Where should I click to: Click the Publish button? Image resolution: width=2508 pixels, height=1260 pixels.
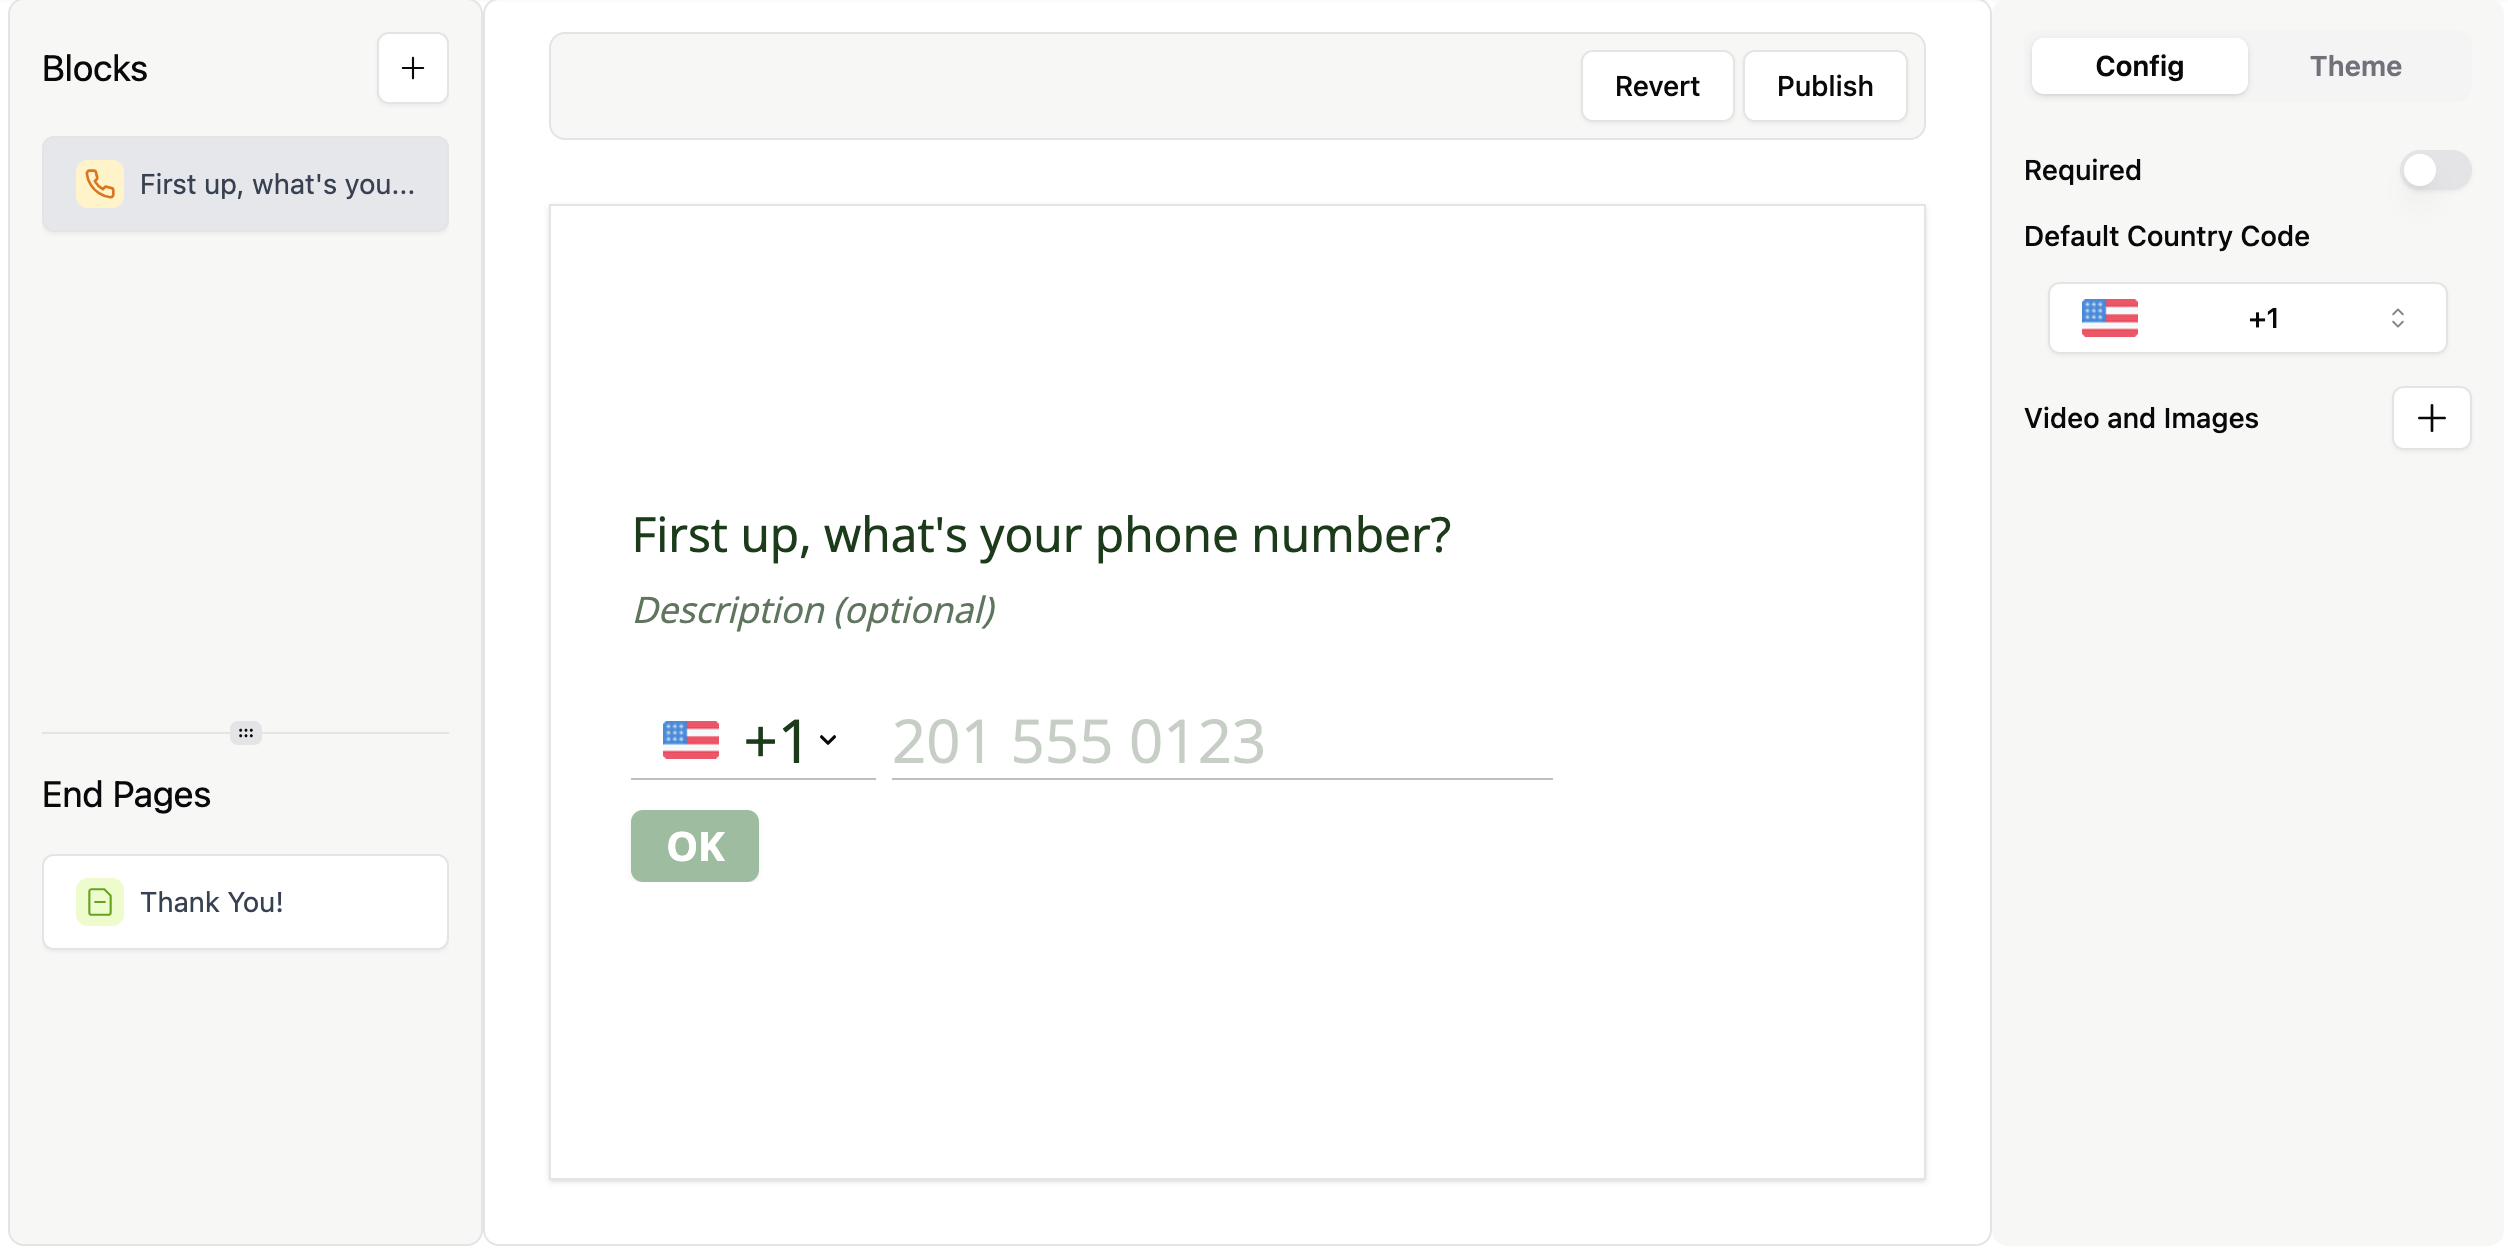[x=1825, y=86]
